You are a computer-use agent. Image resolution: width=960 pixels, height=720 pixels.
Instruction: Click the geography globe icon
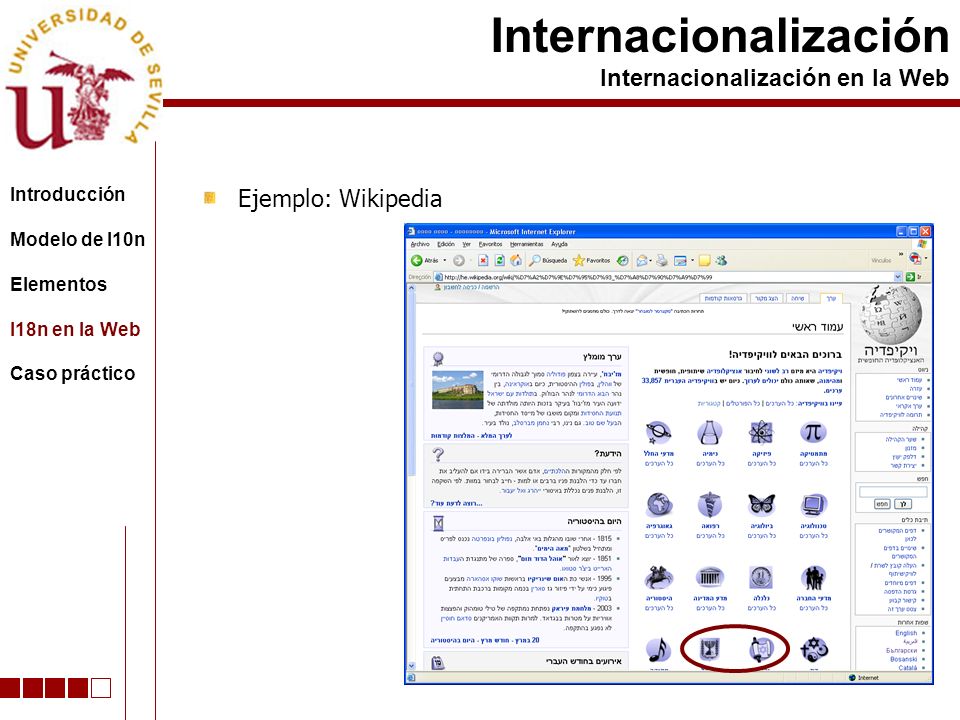click(x=659, y=505)
